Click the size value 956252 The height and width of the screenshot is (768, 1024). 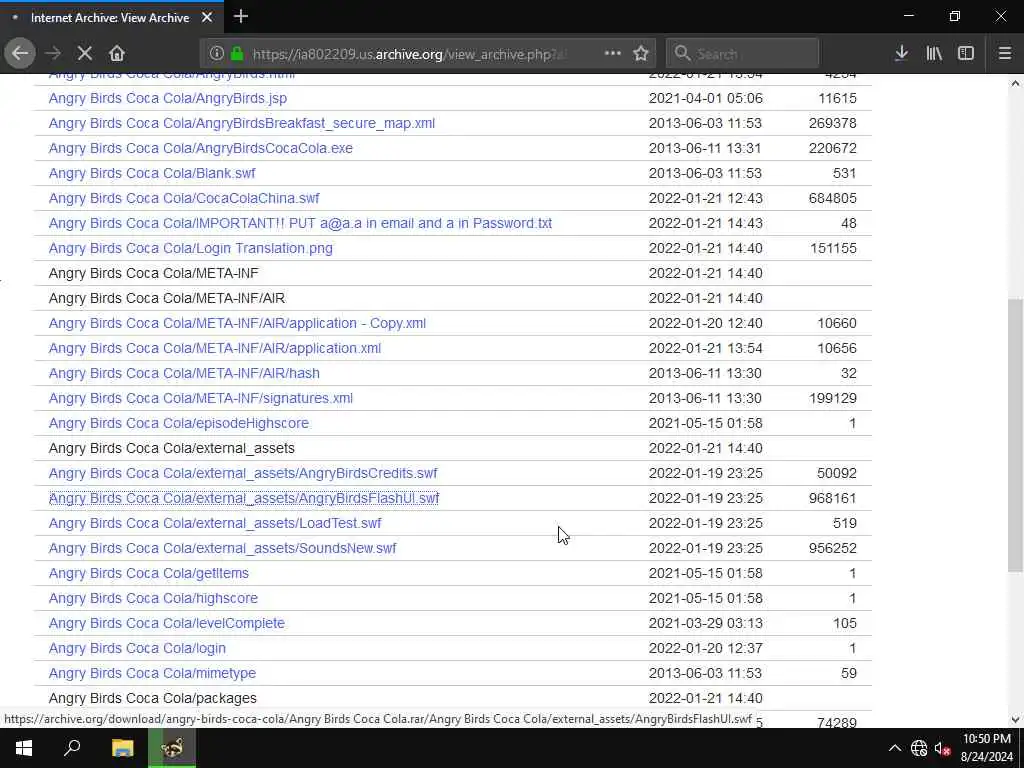click(x=832, y=549)
